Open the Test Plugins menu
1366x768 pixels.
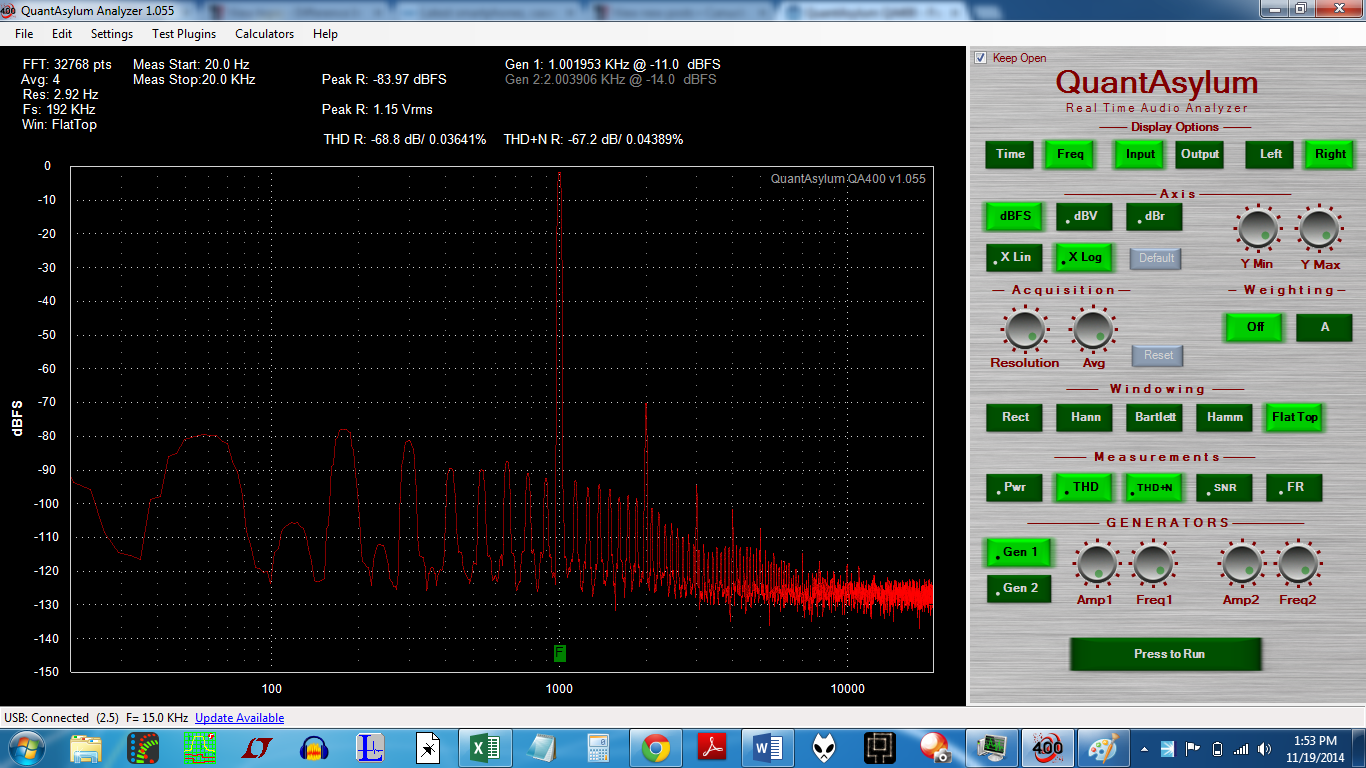pos(184,33)
